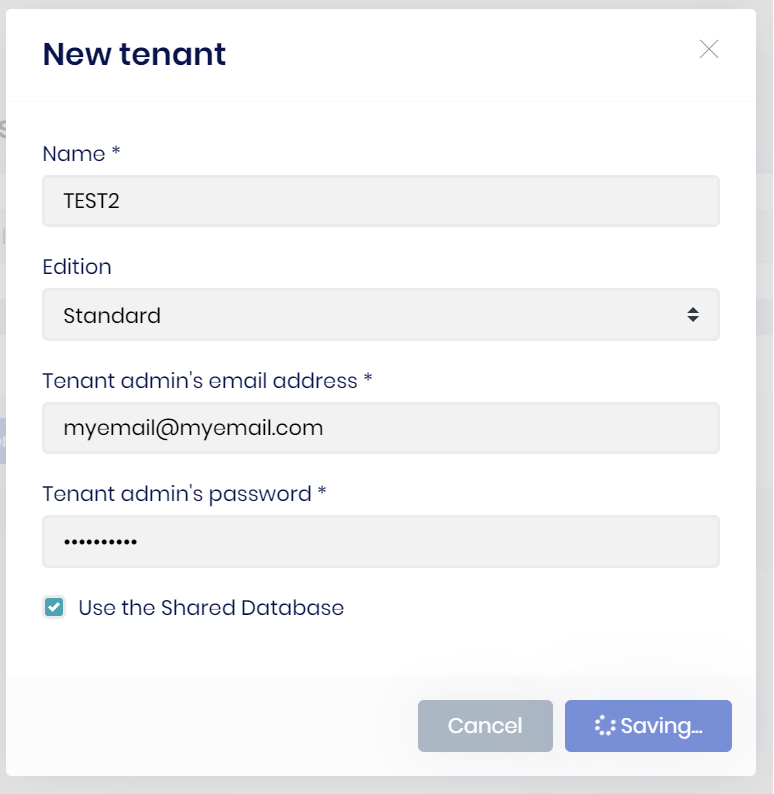The image size is (774, 794).
Task: Close the New tenant dialog with X
Action: (x=709, y=49)
